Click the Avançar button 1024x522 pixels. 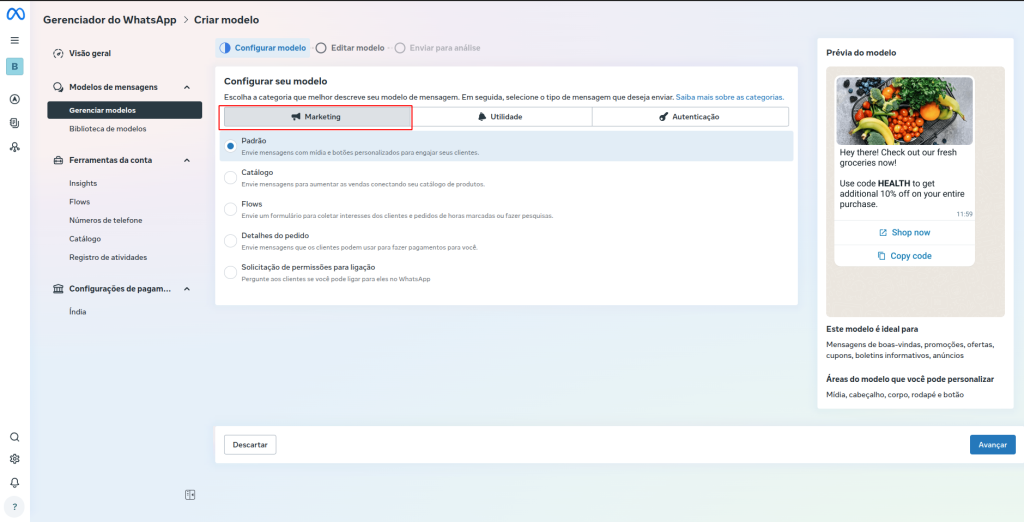tap(992, 445)
